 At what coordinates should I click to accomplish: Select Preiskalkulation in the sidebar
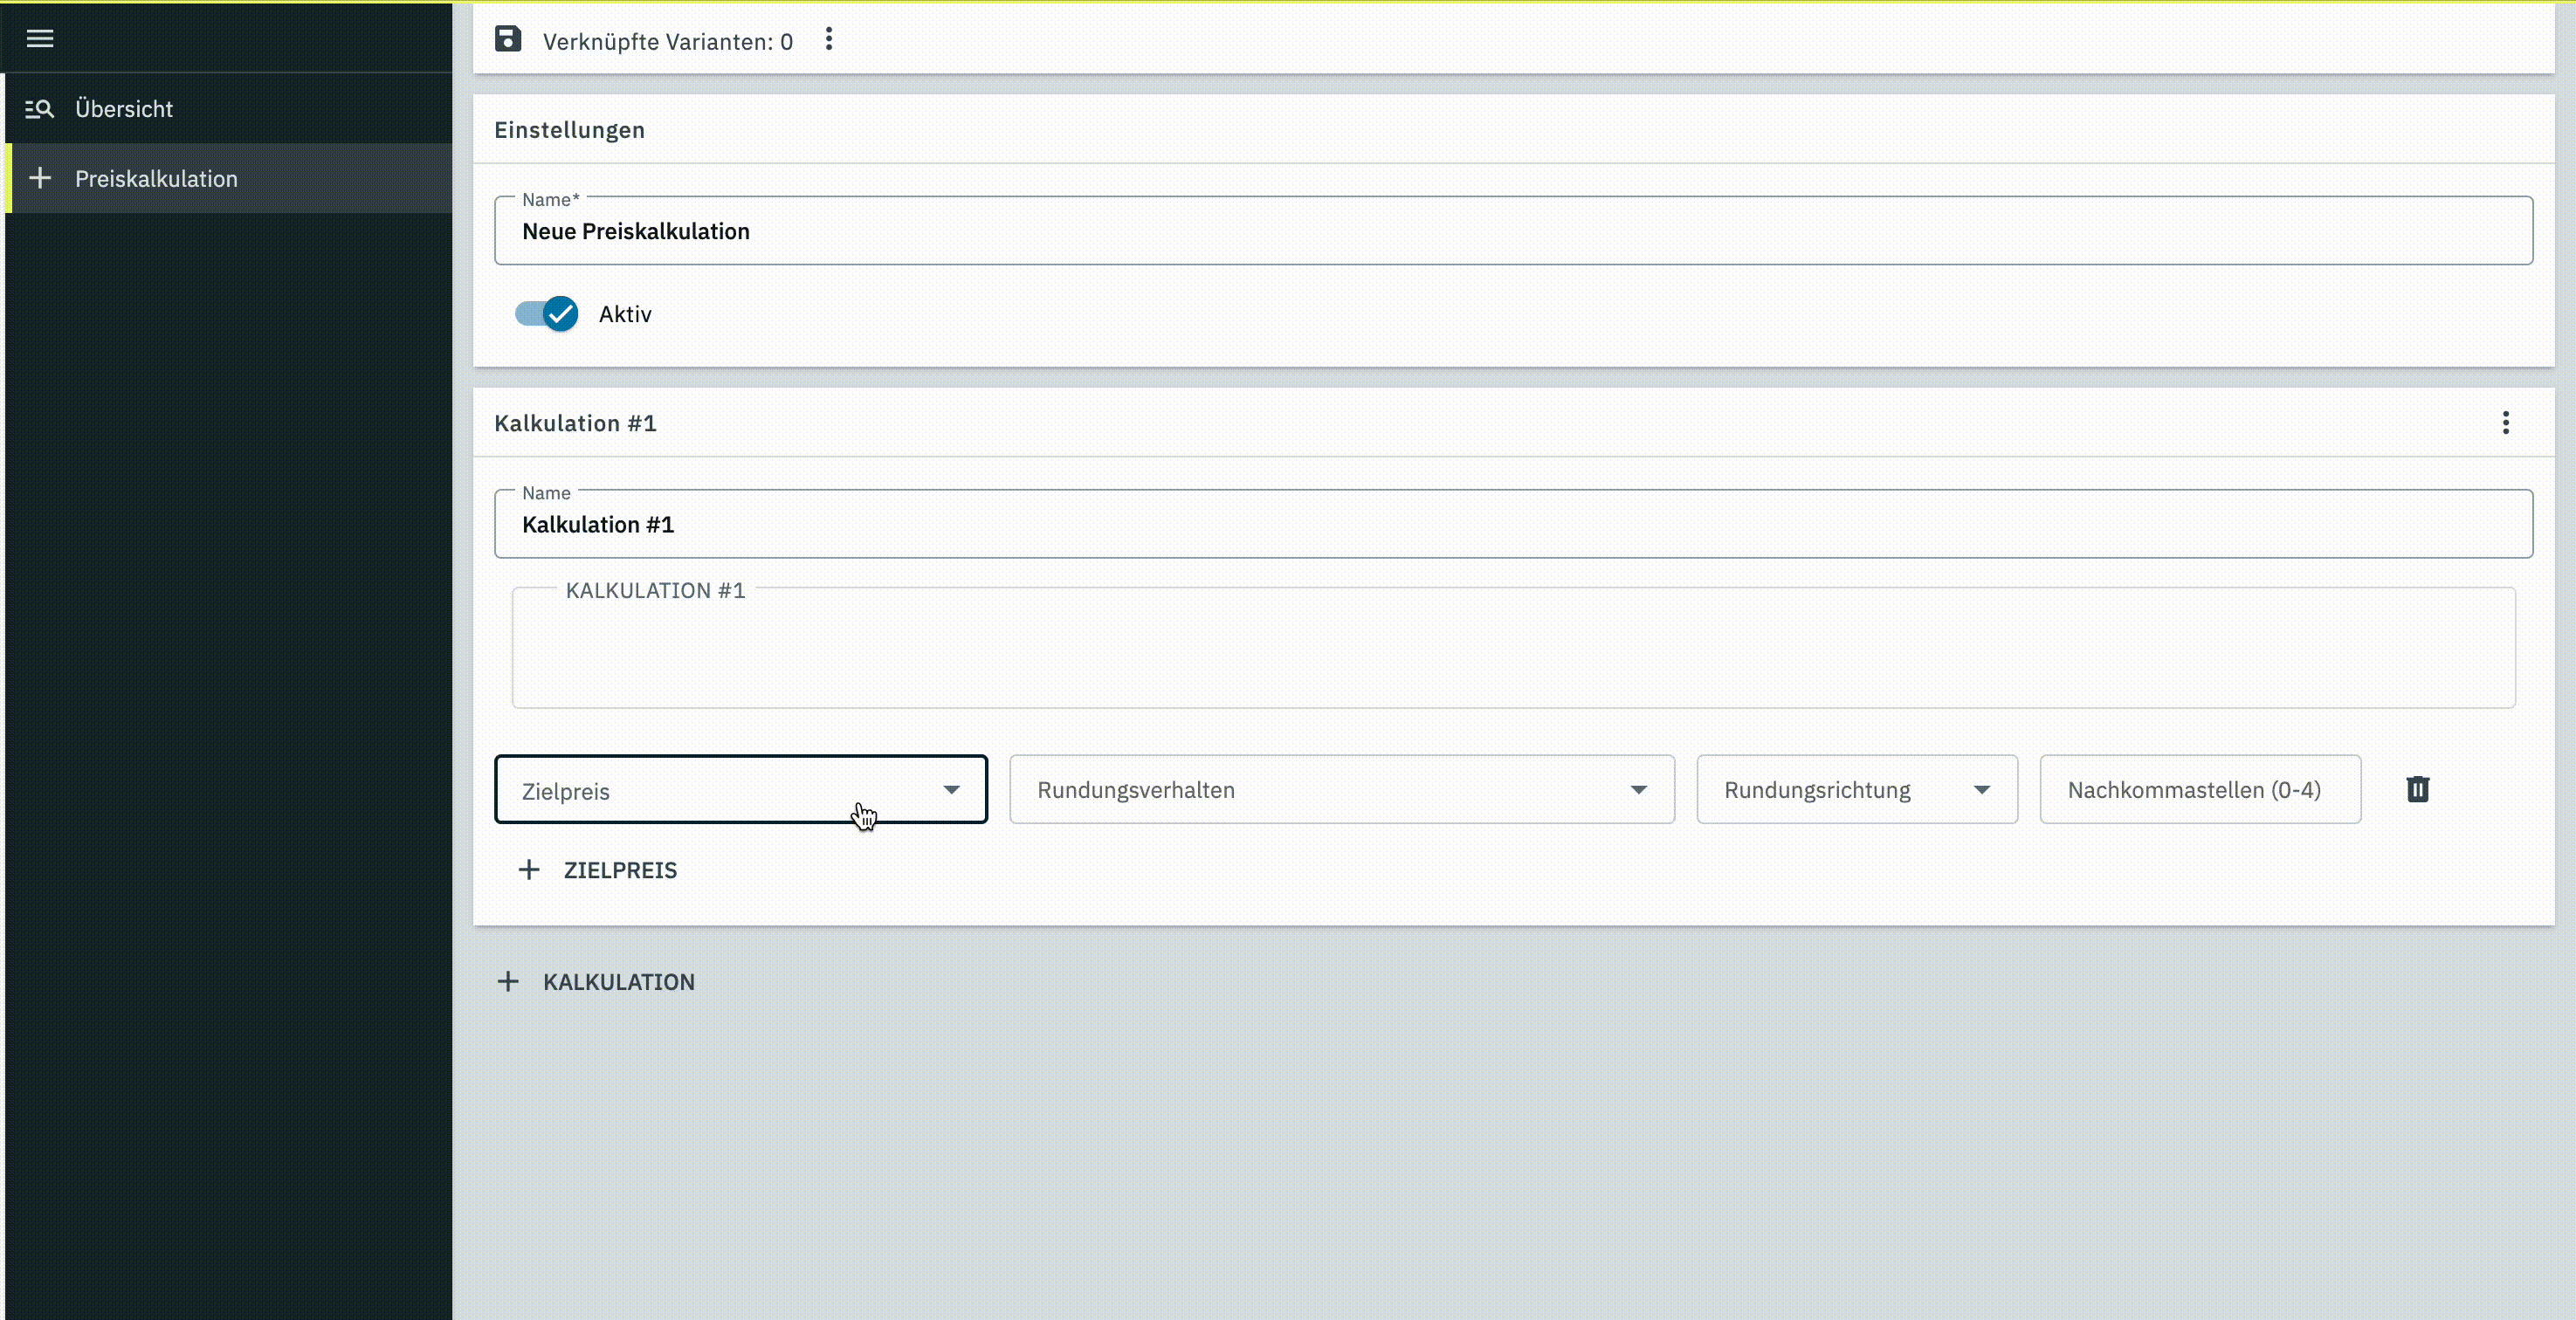[x=229, y=178]
